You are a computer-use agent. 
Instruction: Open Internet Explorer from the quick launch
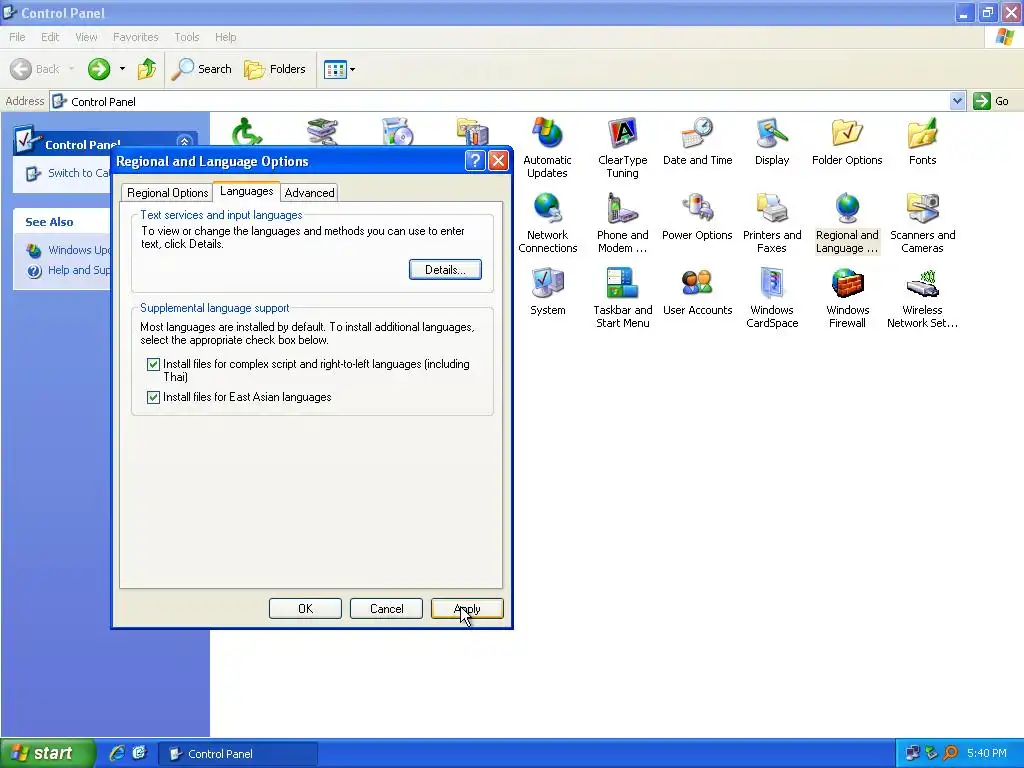(x=117, y=753)
